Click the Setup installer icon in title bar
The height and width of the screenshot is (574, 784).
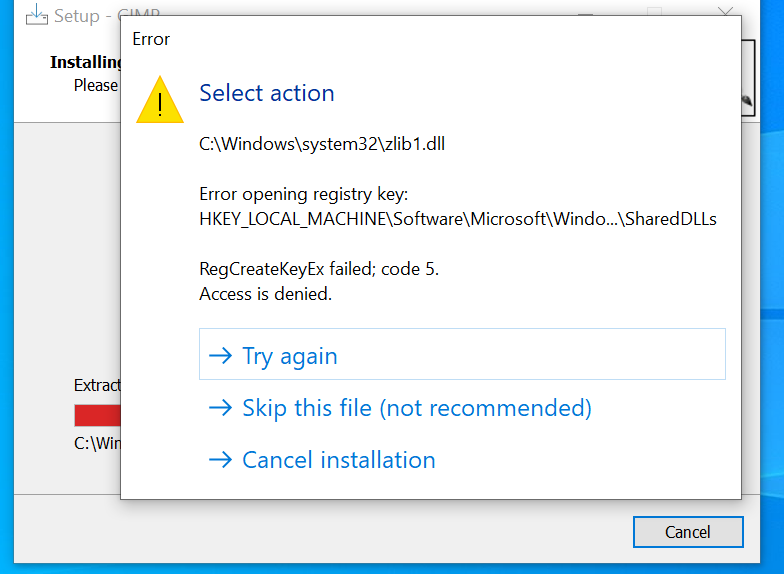click(x=36, y=15)
